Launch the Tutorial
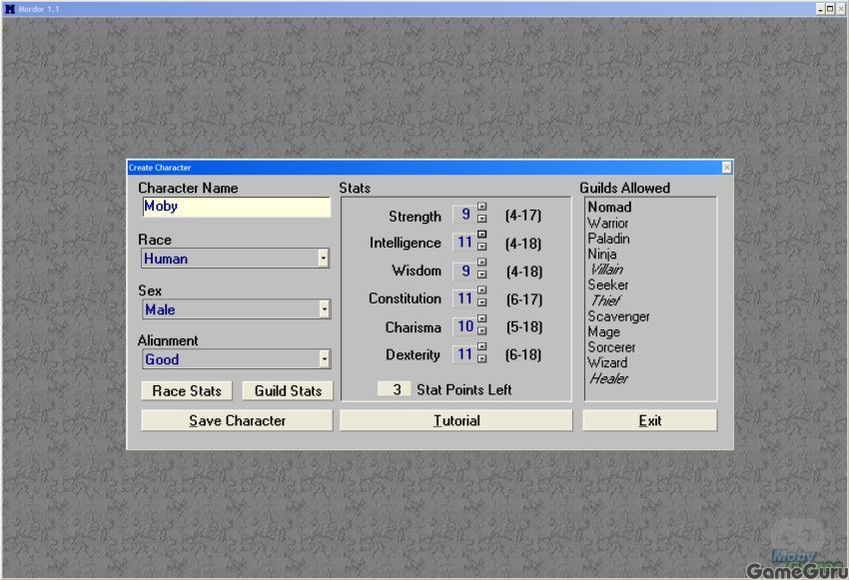This screenshot has height=580, width=849. coord(456,420)
